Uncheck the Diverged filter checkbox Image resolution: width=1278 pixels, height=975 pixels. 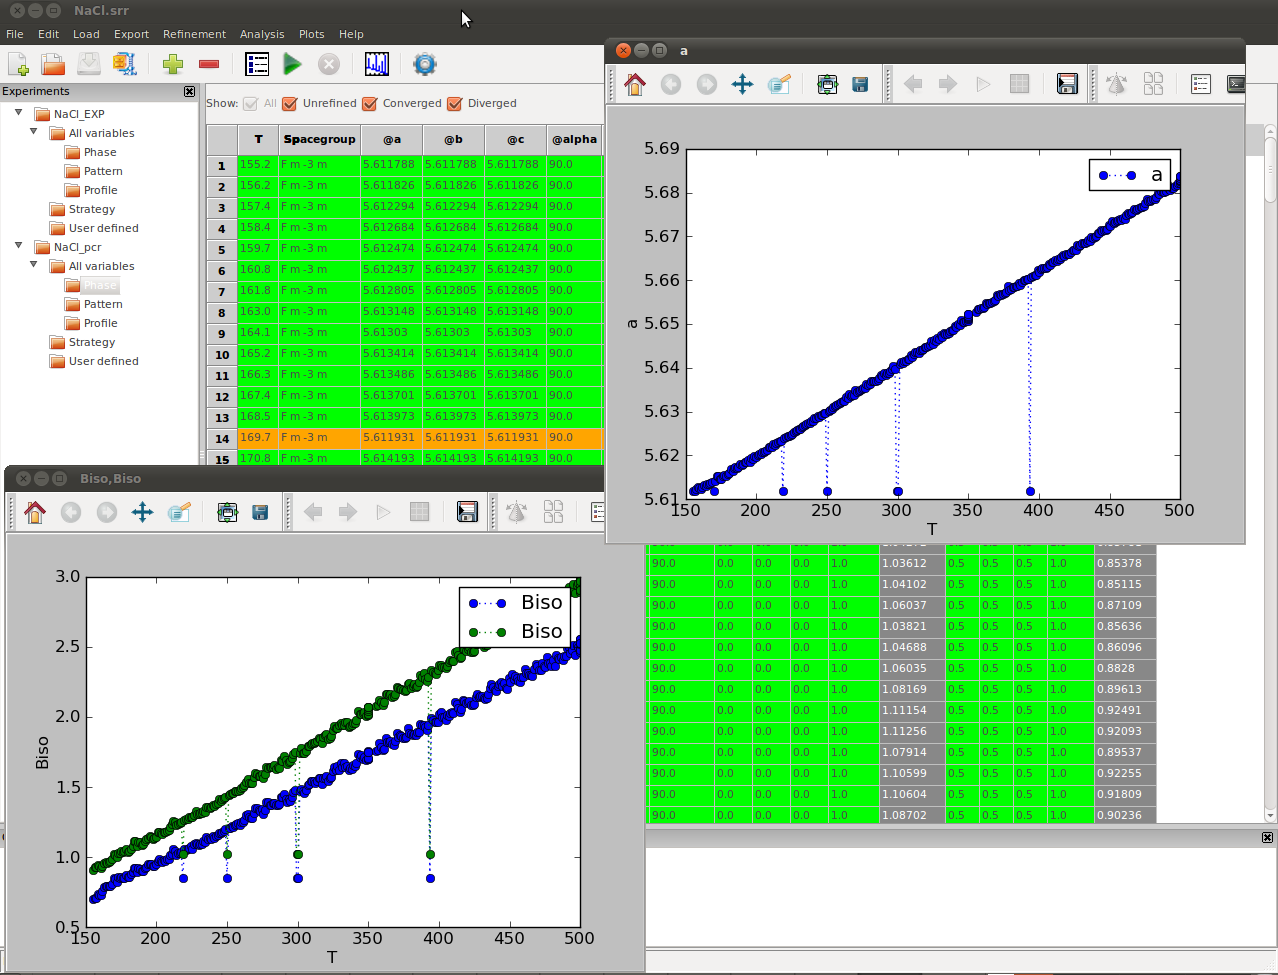[x=455, y=104]
